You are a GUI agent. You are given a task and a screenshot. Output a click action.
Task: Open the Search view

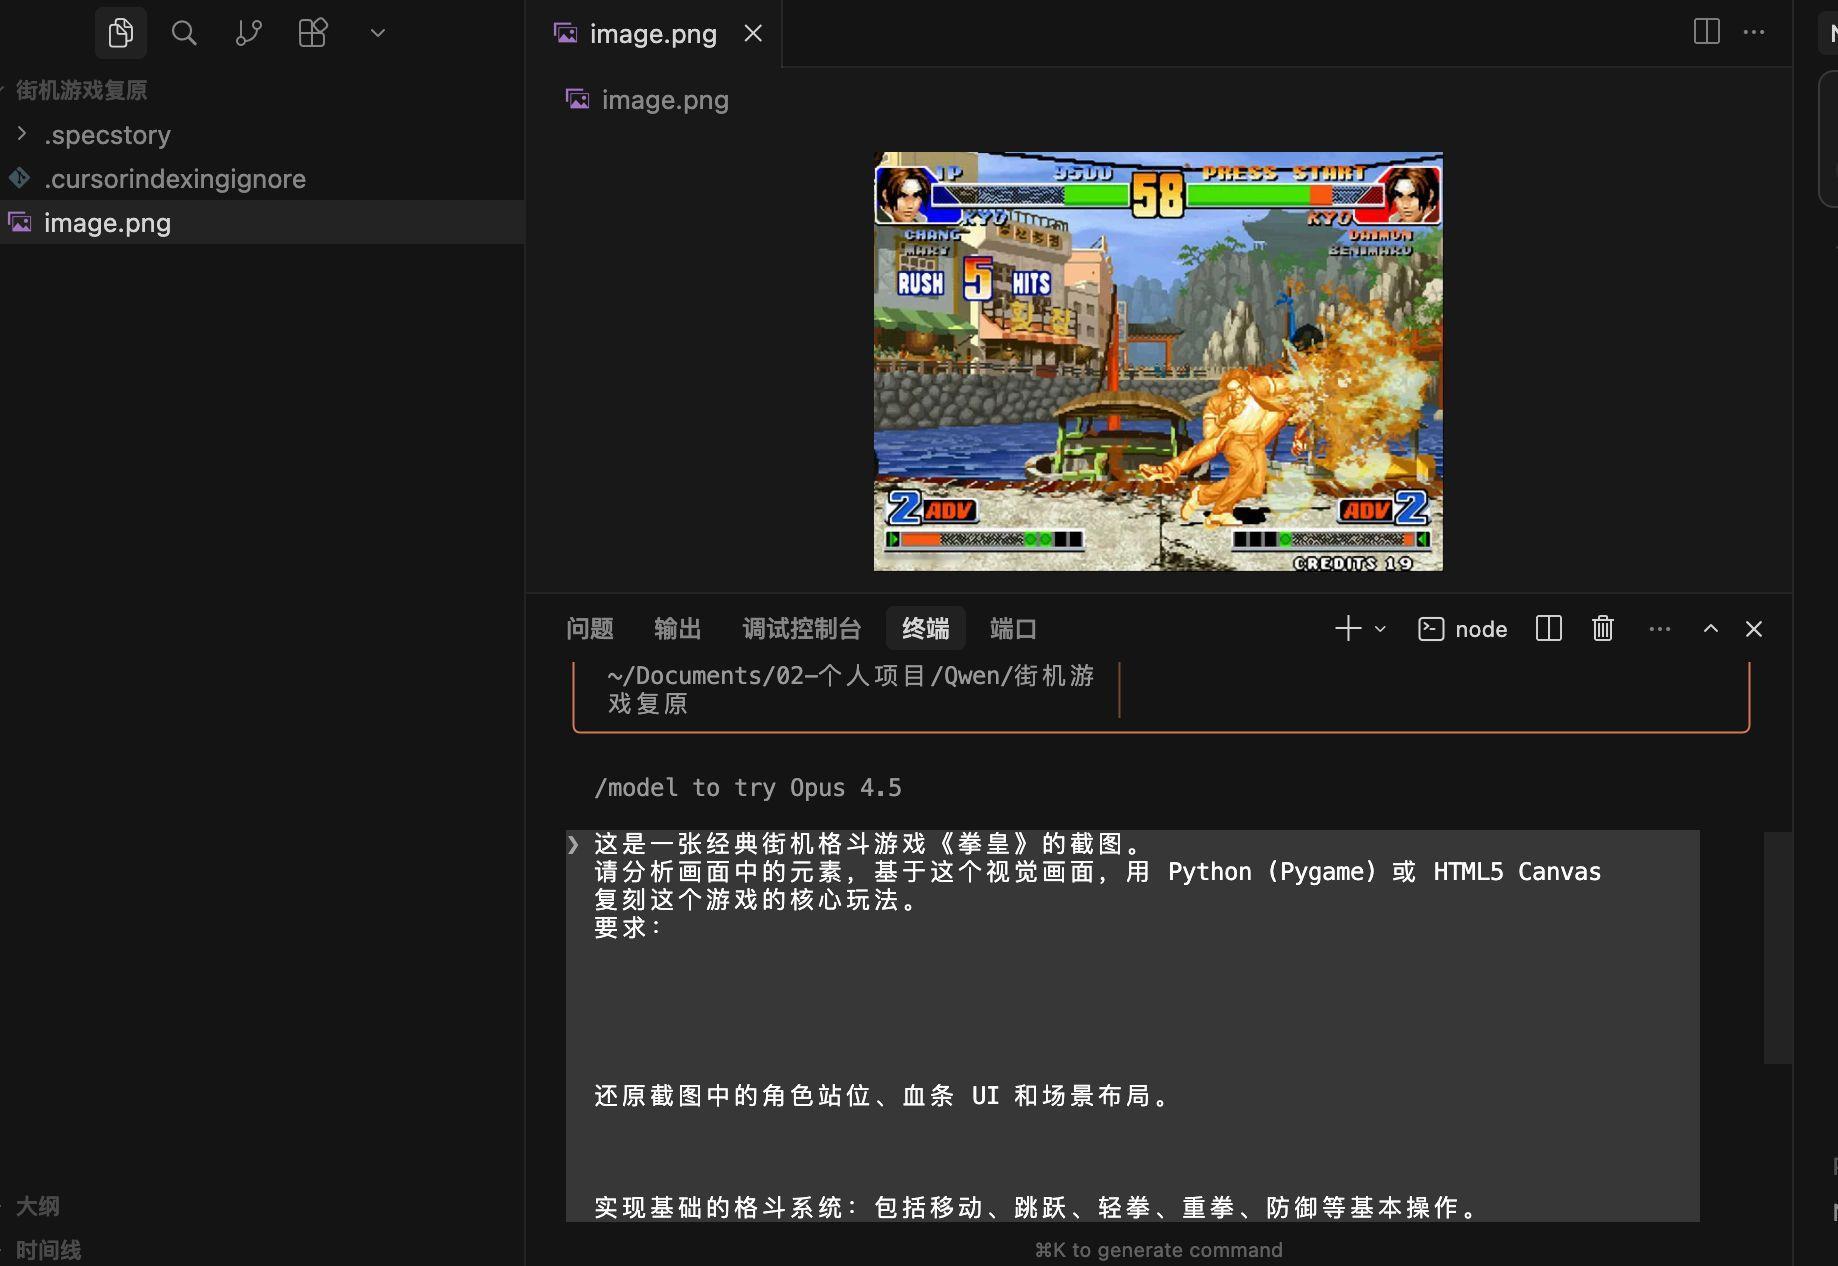click(184, 32)
